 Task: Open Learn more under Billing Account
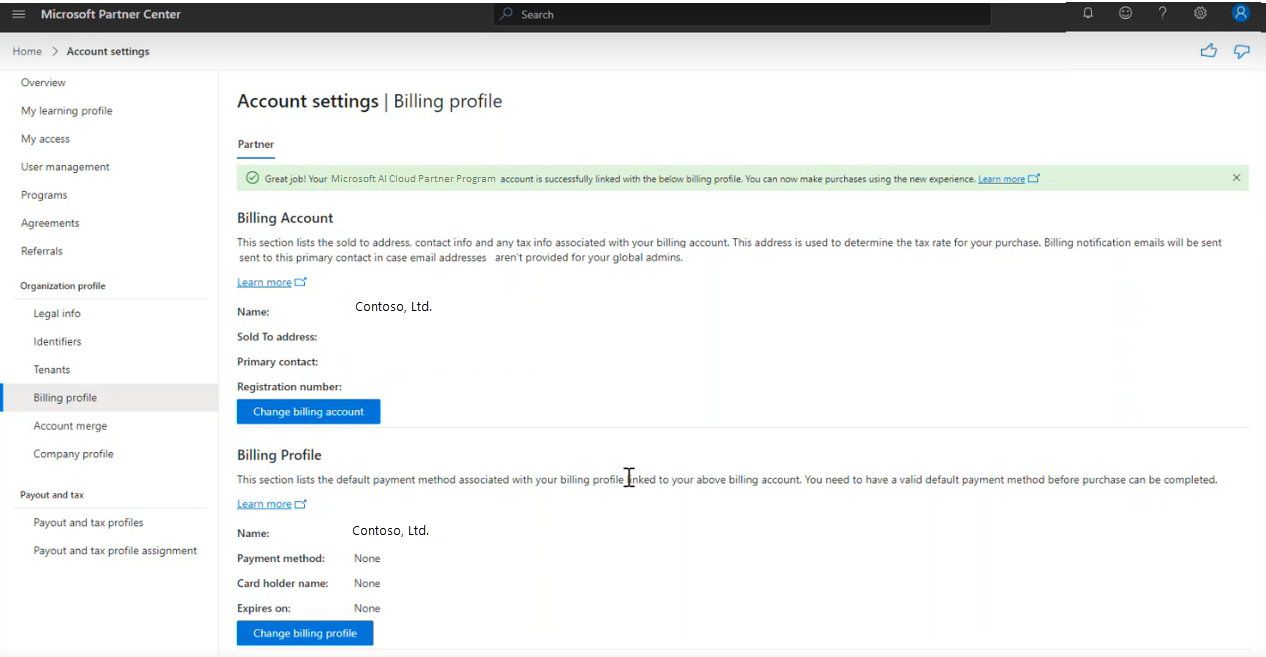pyautogui.click(x=264, y=282)
